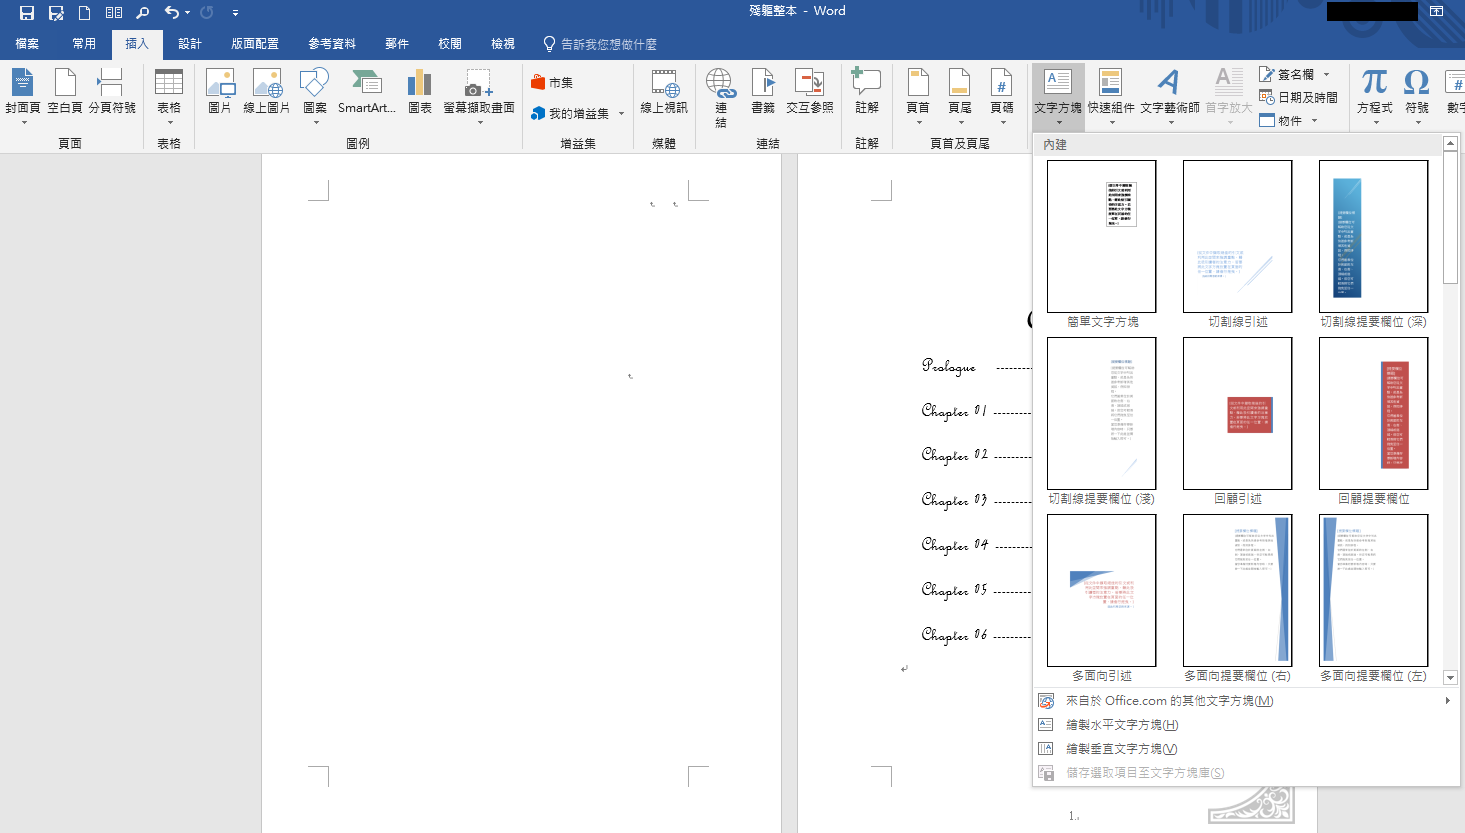Image resolution: width=1465 pixels, height=833 pixels.
Task: Save the document from Quick Access toolbar
Action: (23, 11)
